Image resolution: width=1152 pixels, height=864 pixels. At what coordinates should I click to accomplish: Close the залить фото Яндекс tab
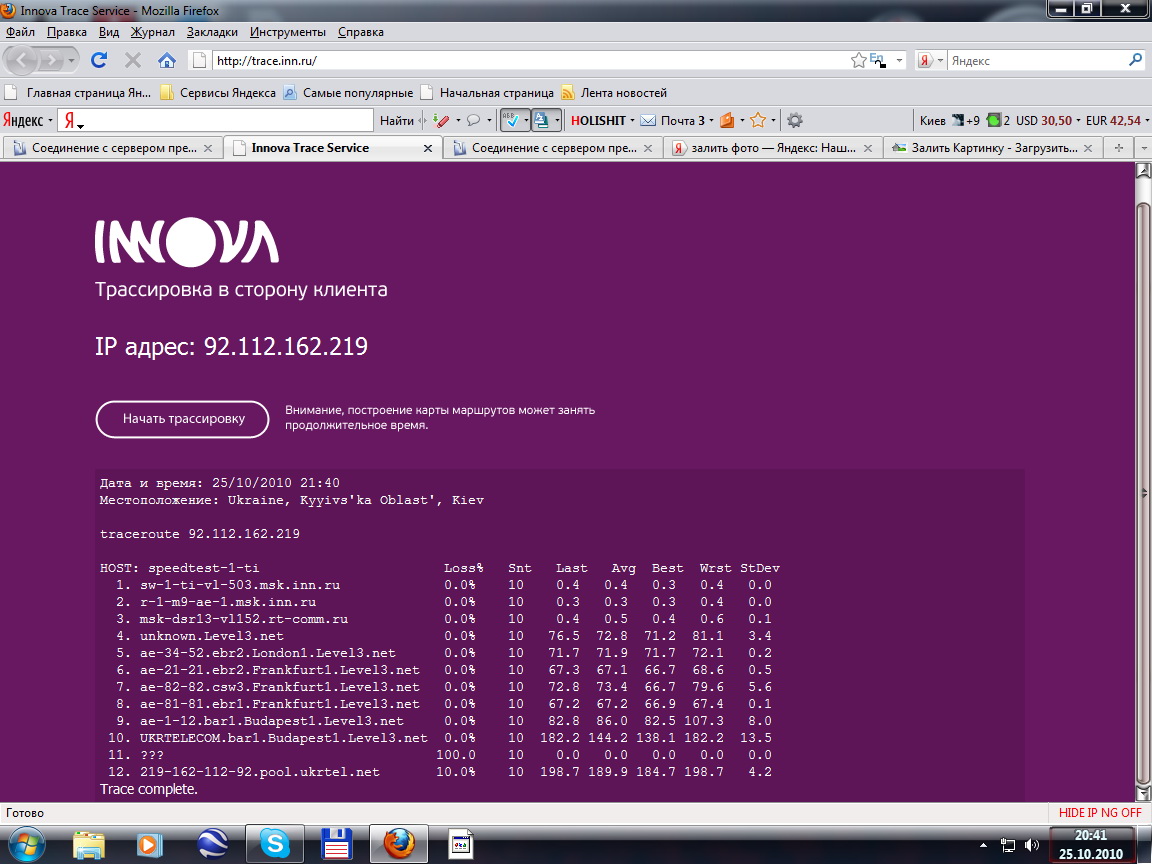coord(868,148)
